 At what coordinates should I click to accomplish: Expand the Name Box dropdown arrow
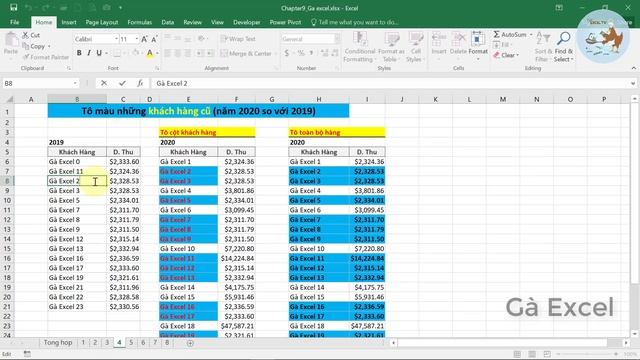[75, 83]
